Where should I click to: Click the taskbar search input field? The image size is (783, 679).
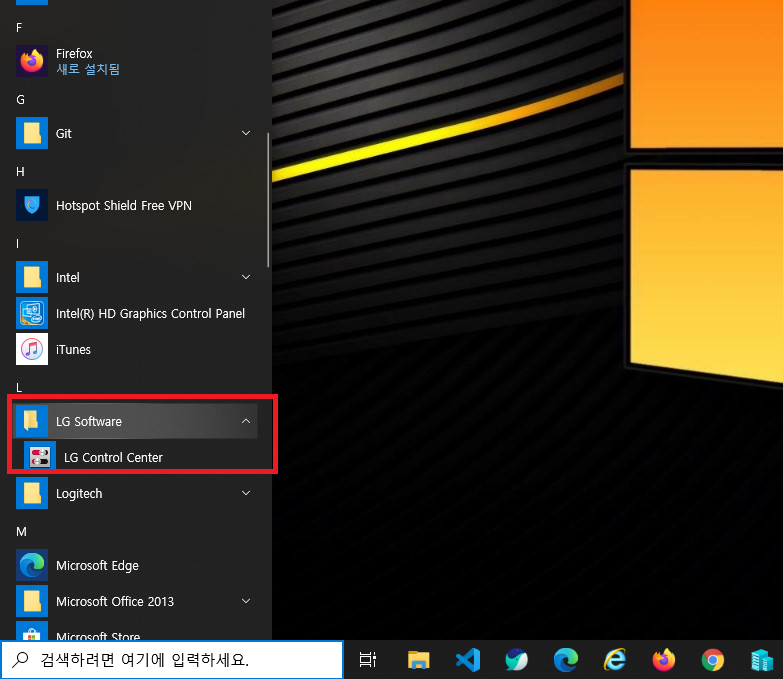click(172, 660)
